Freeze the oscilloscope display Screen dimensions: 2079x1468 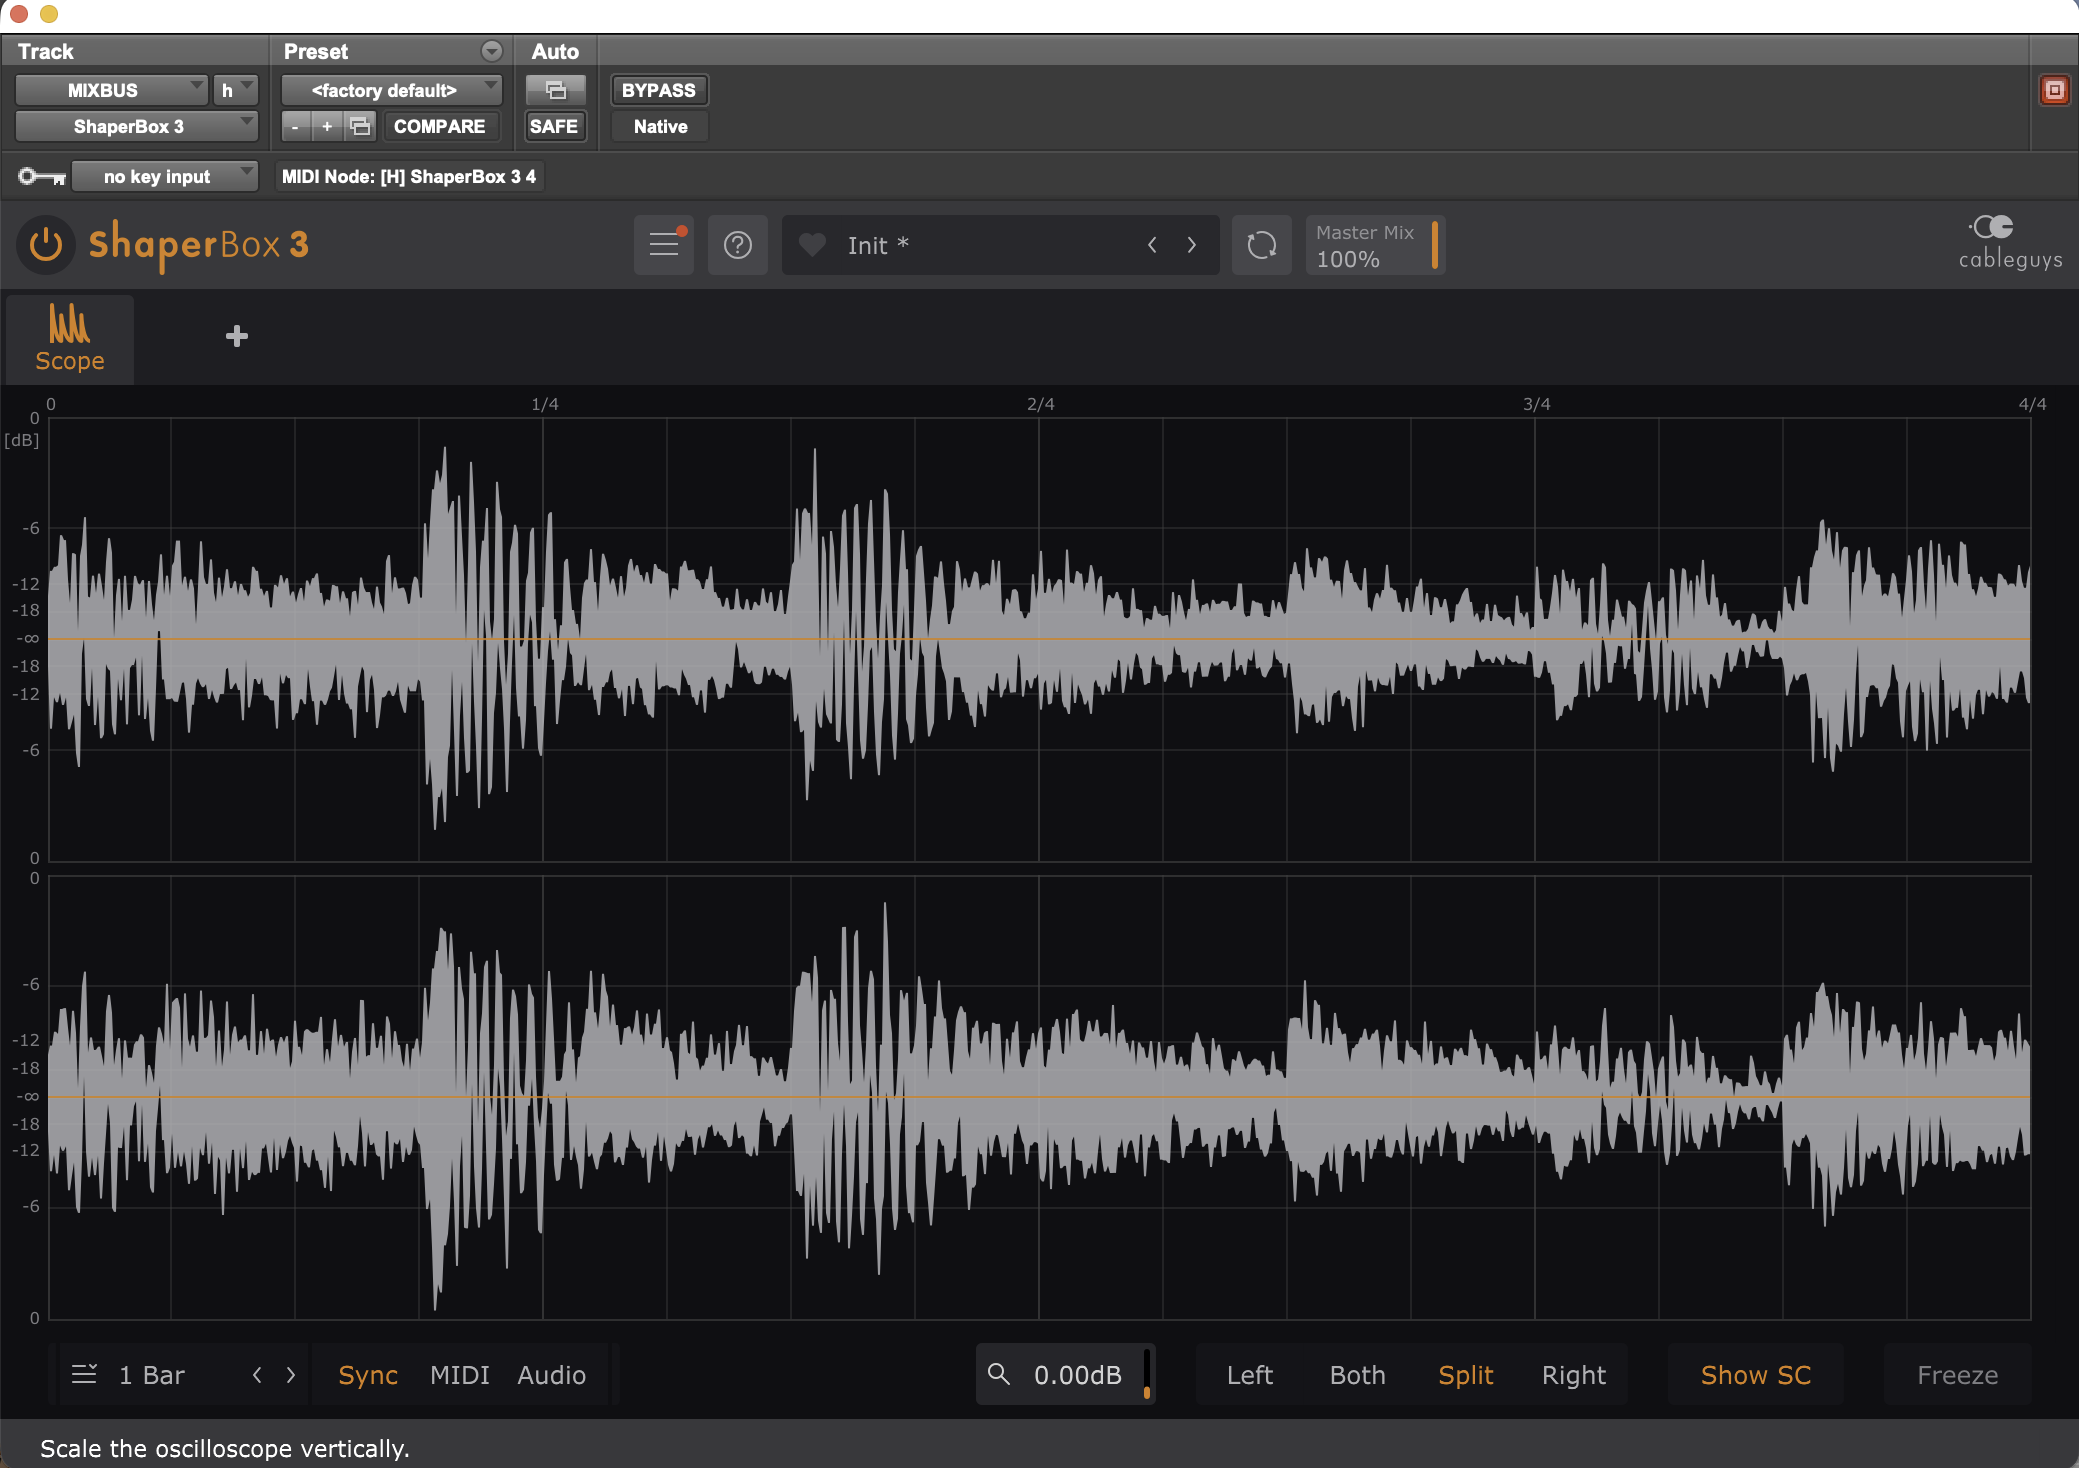point(1958,1375)
